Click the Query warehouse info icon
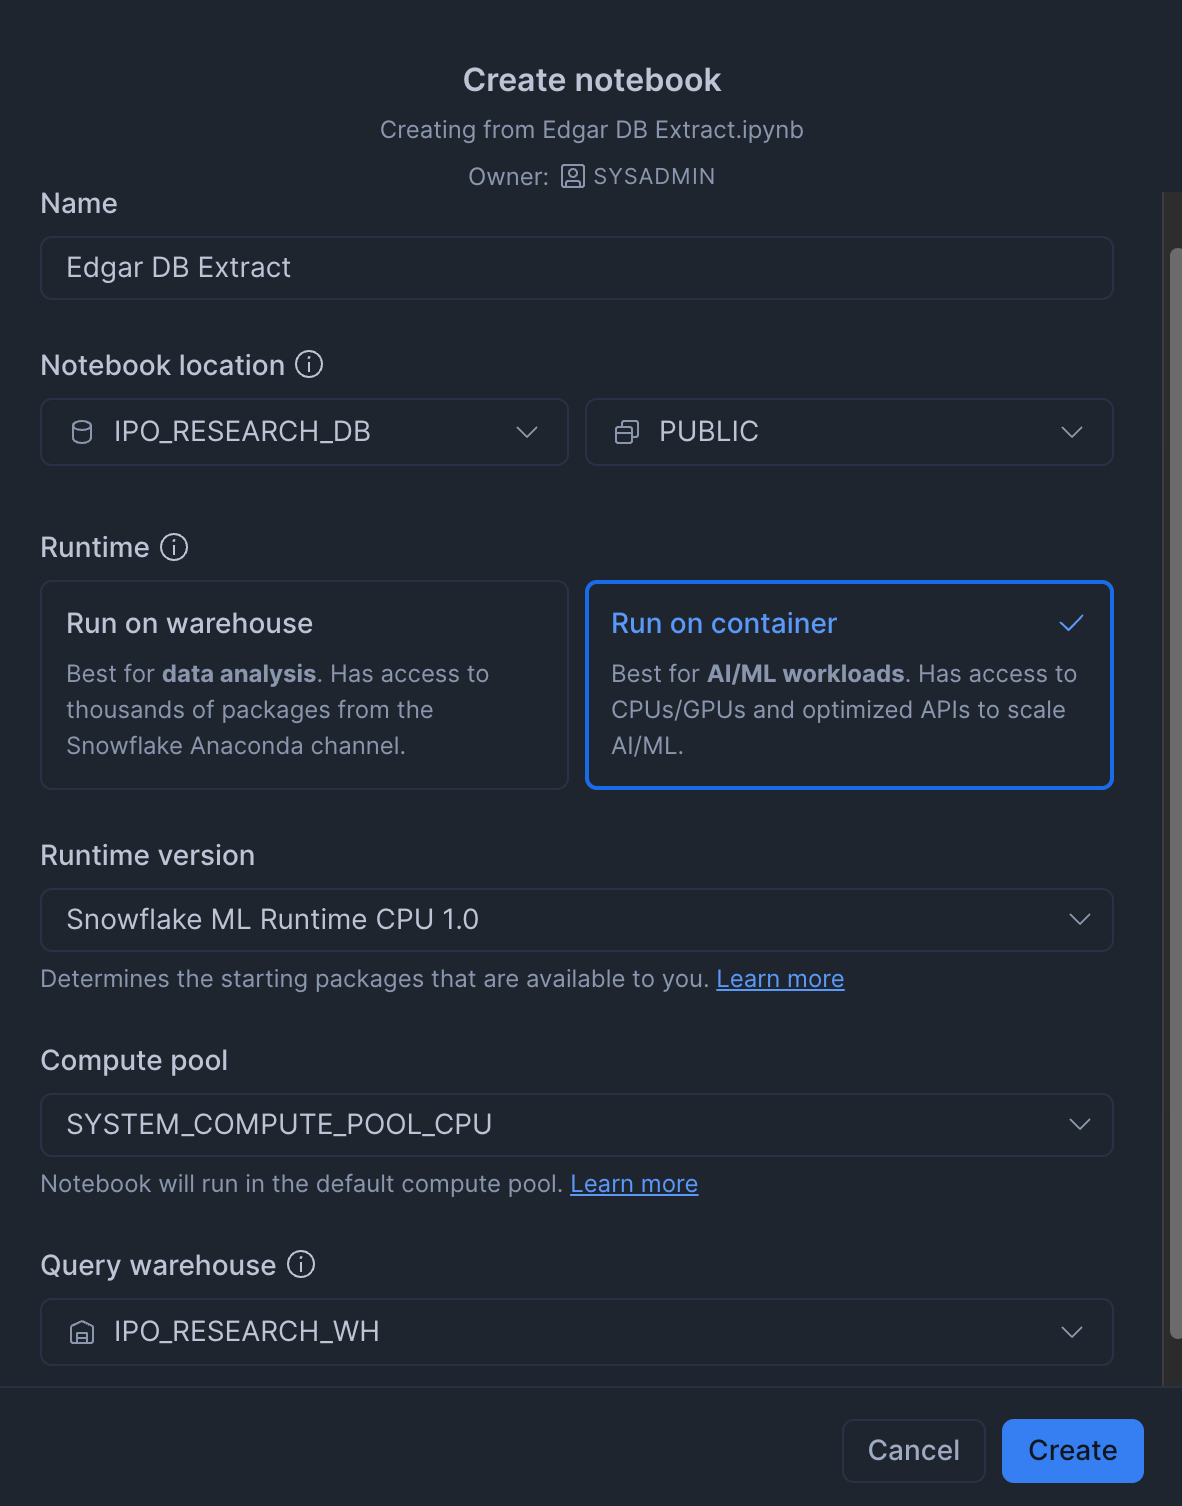This screenshot has height=1506, width=1182. tap(301, 1265)
